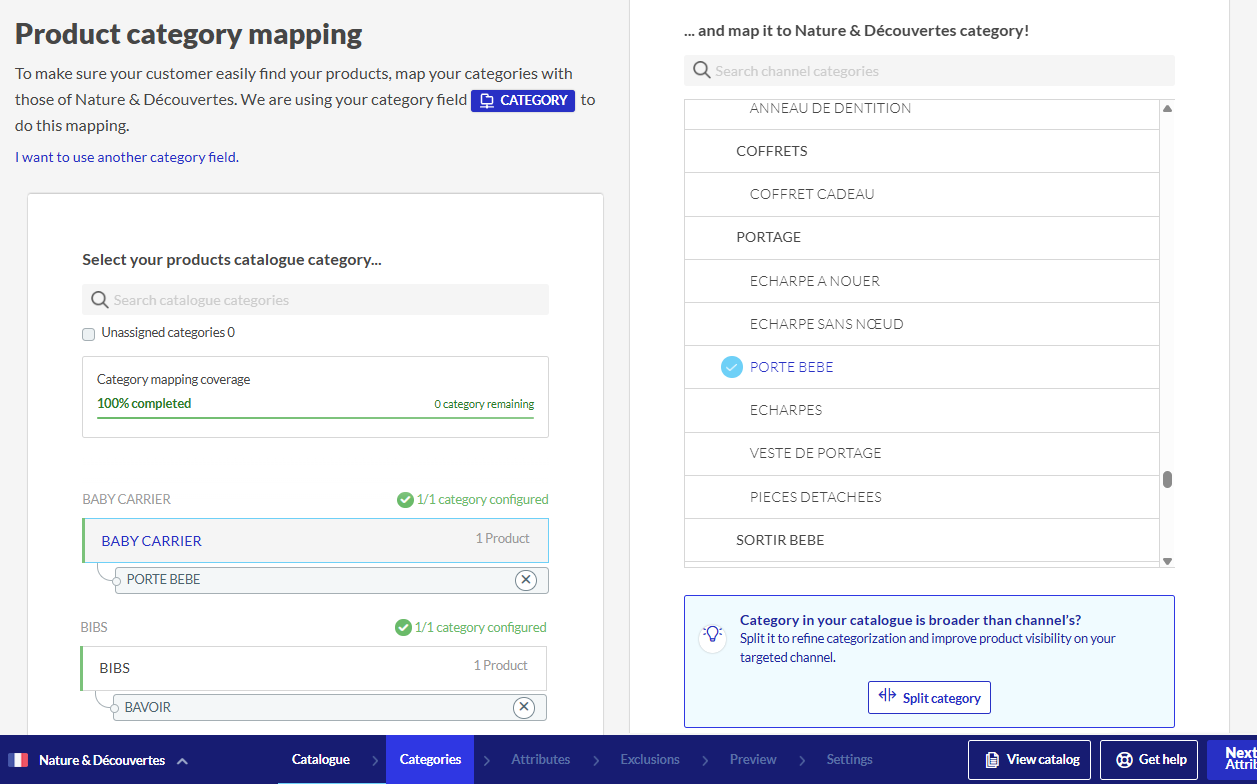Click the lightbulb tip icon
The height and width of the screenshot is (784, 1257).
click(x=712, y=634)
